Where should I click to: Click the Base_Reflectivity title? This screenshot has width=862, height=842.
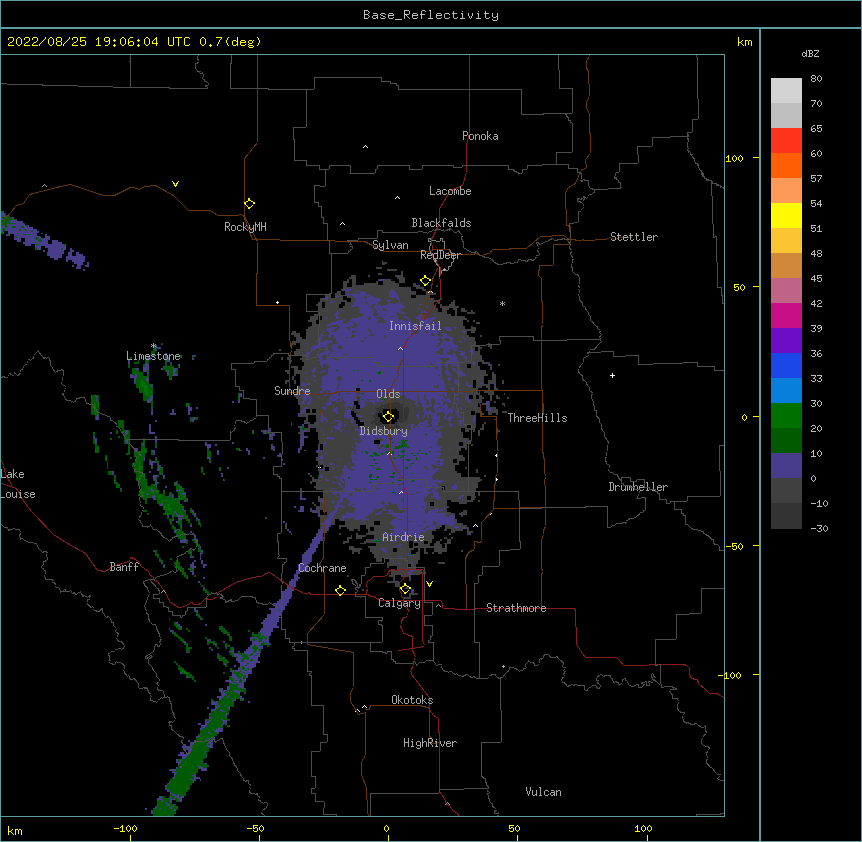click(431, 15)
